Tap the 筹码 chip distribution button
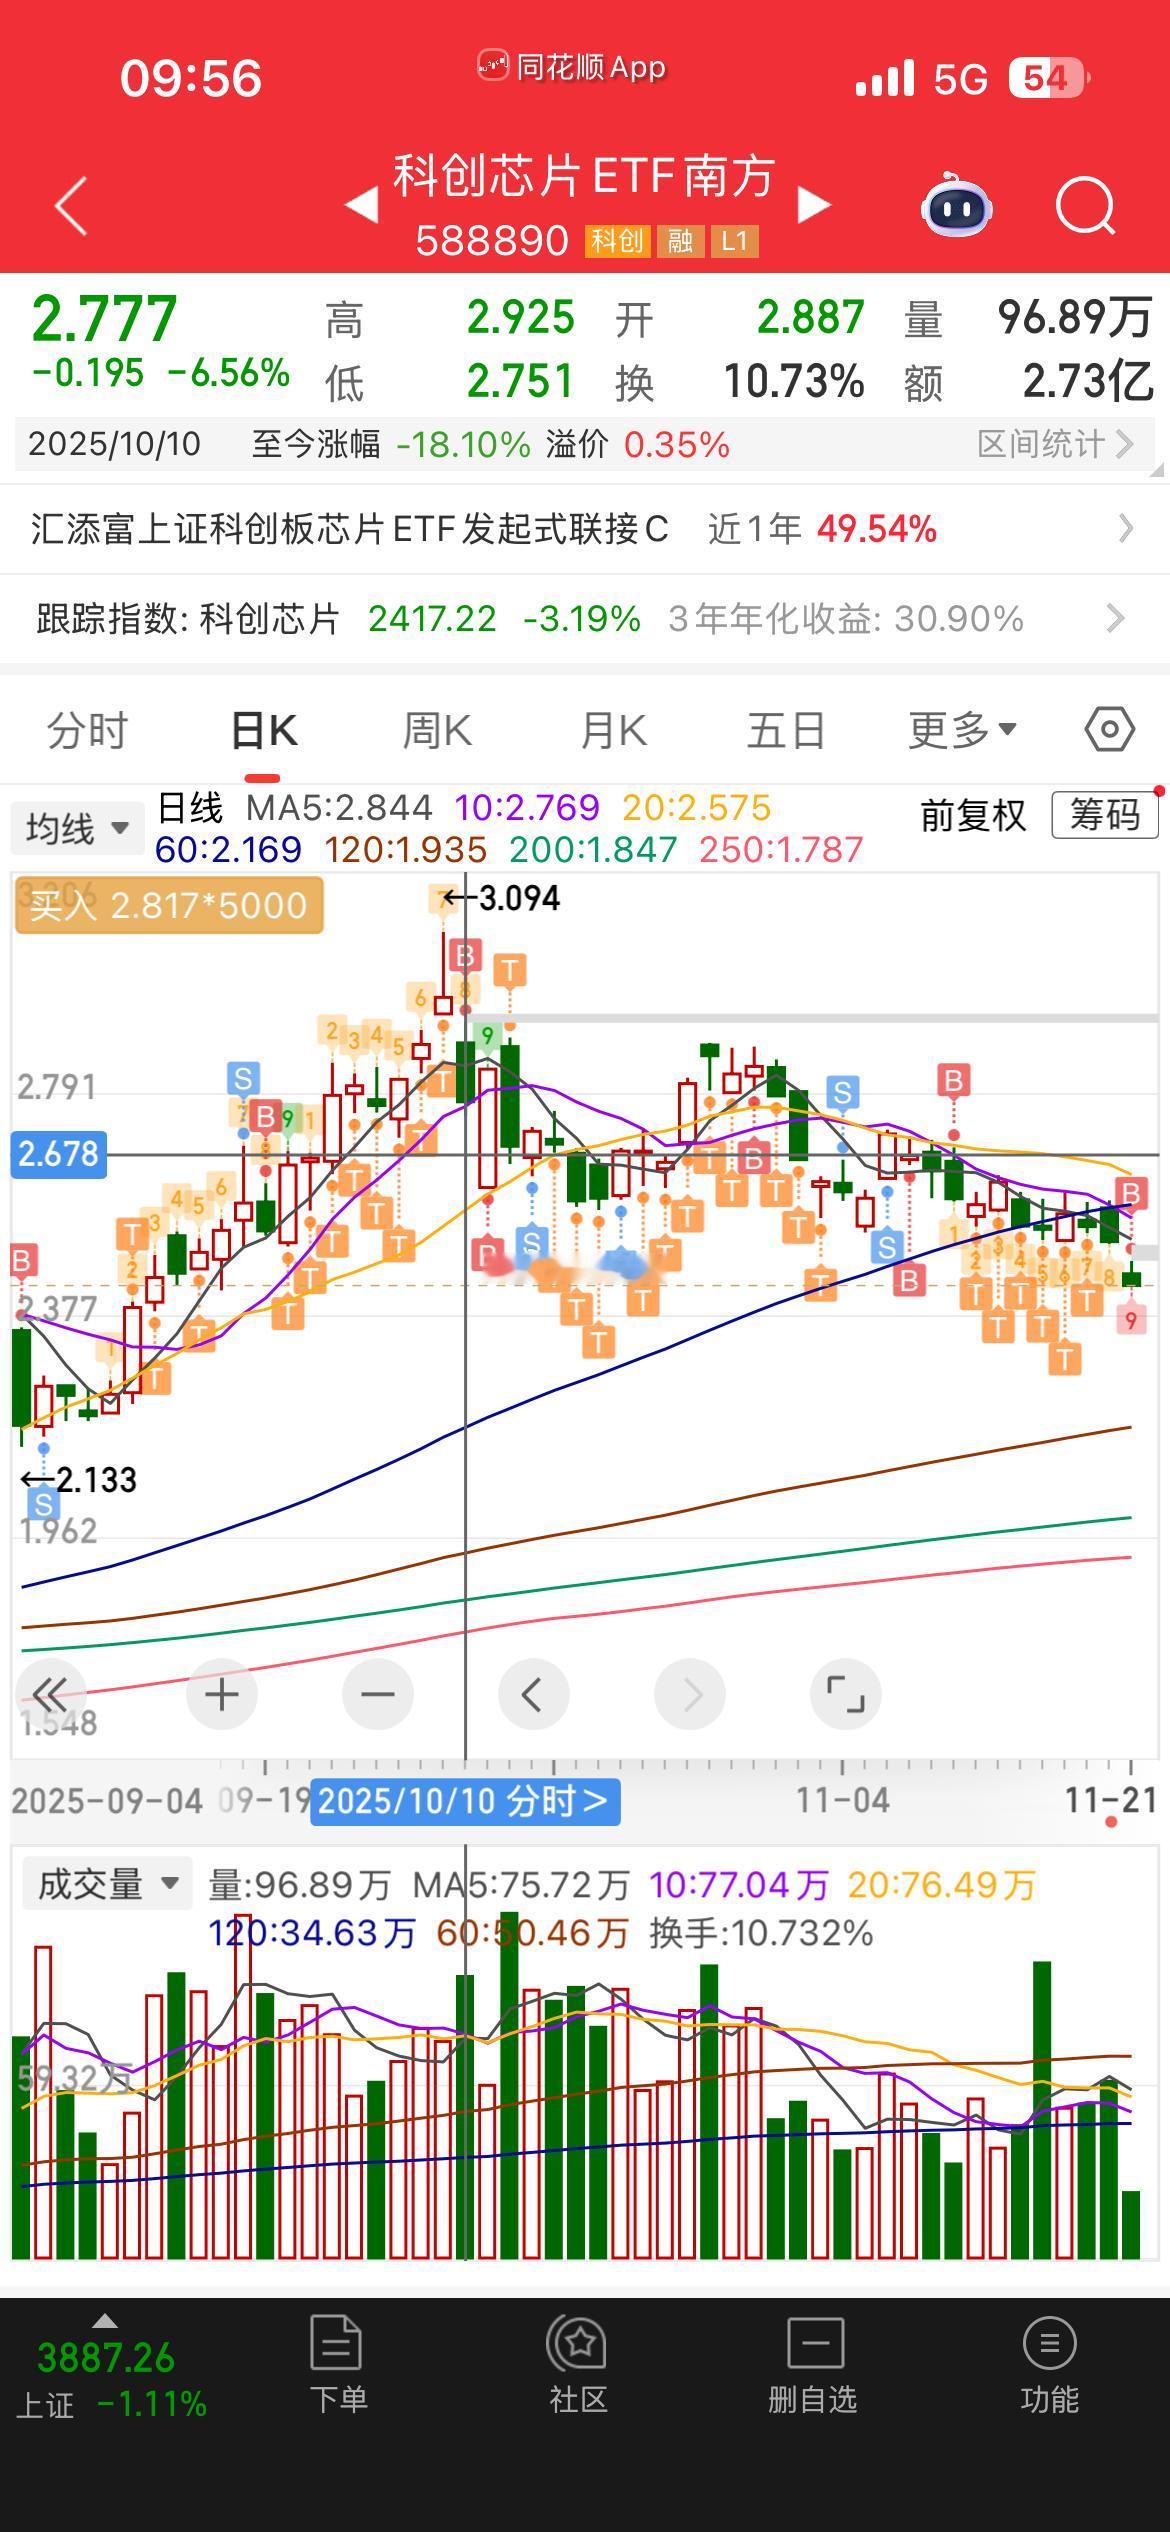This screenshot has height=2532, width=1170. click(1105, 815)
